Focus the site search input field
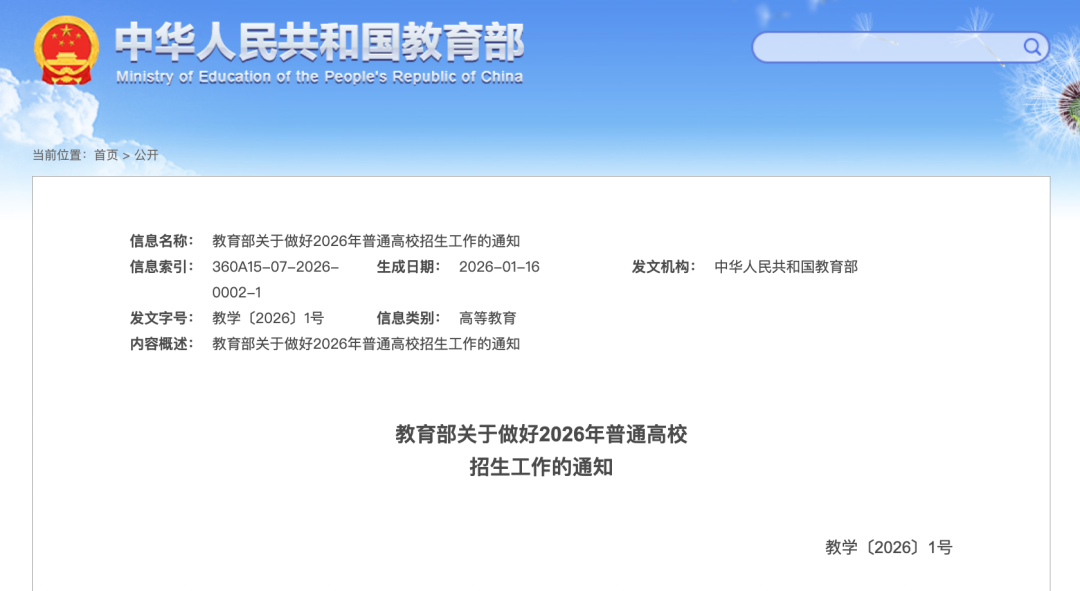Viewport: 1080px width, 591px height. click(x=900, y=48)
